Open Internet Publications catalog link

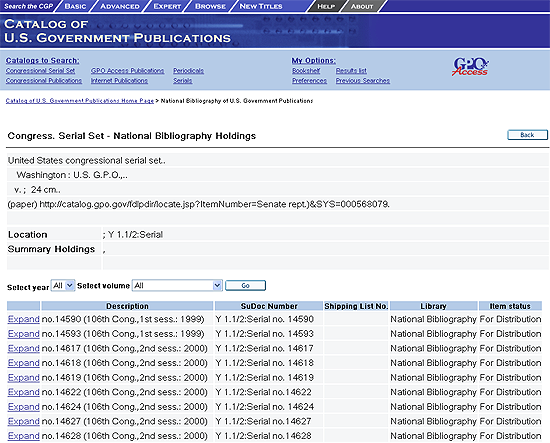point(119,81)
